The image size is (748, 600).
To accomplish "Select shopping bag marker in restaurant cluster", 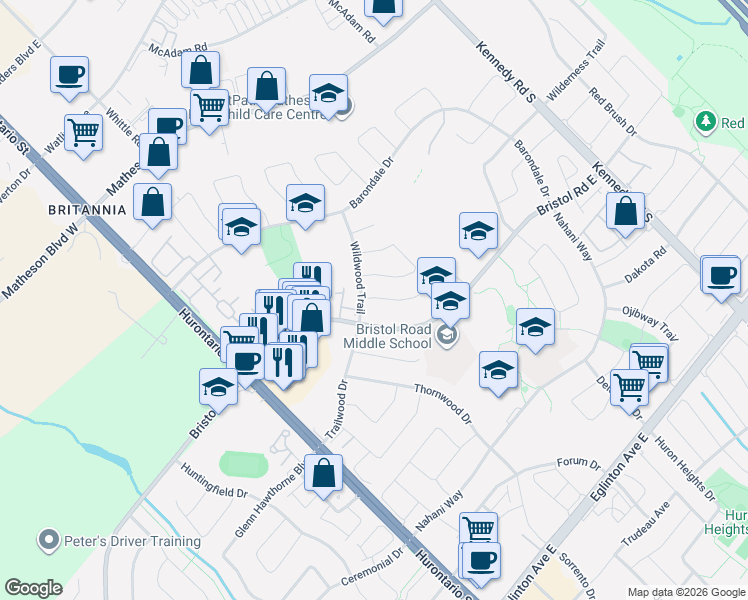I will (x=311, y=320).
